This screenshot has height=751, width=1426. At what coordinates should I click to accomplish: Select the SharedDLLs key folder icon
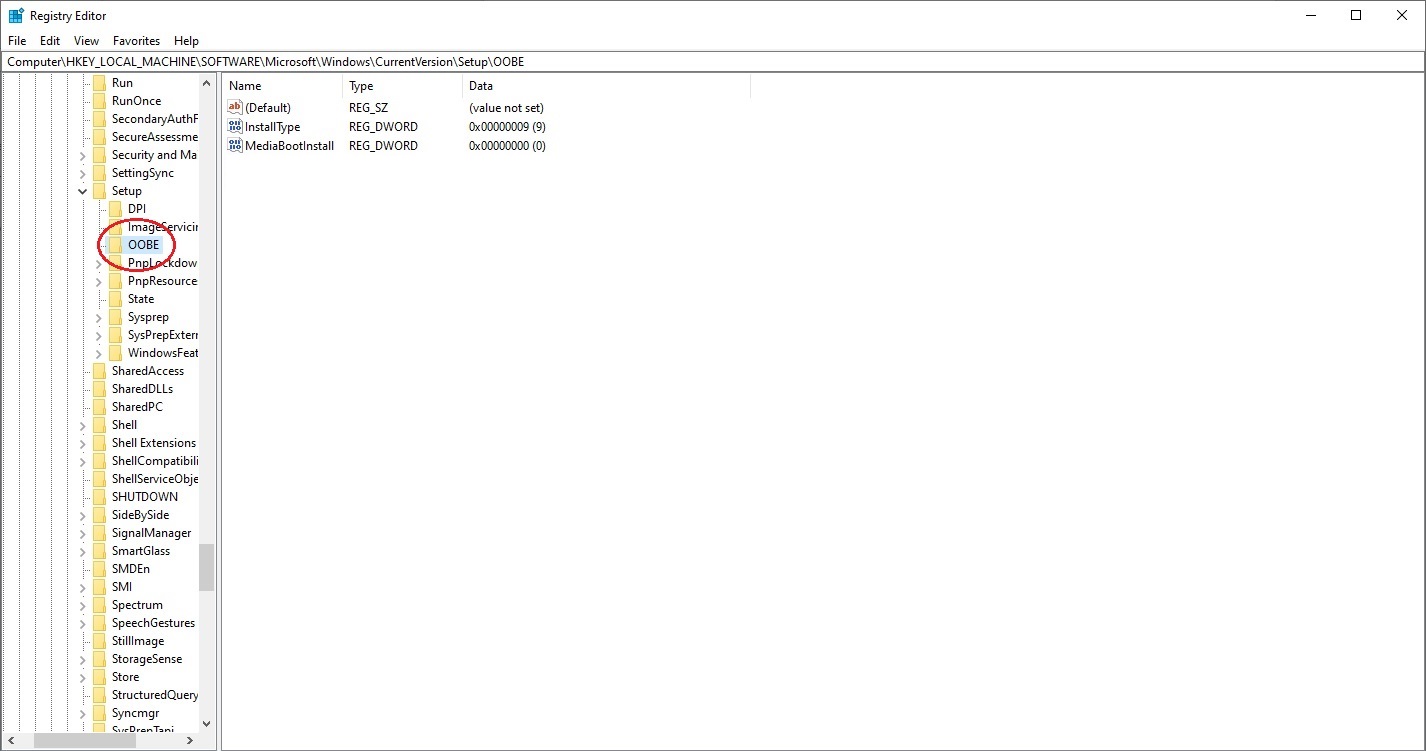click(x=99, y=389)
